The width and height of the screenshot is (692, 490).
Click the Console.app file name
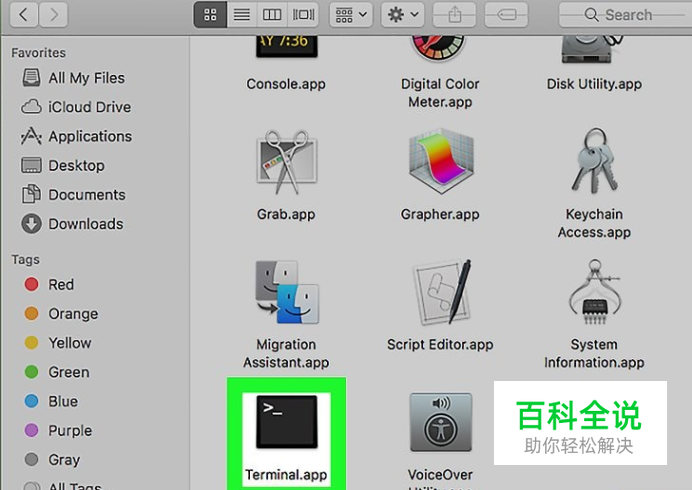286,84
